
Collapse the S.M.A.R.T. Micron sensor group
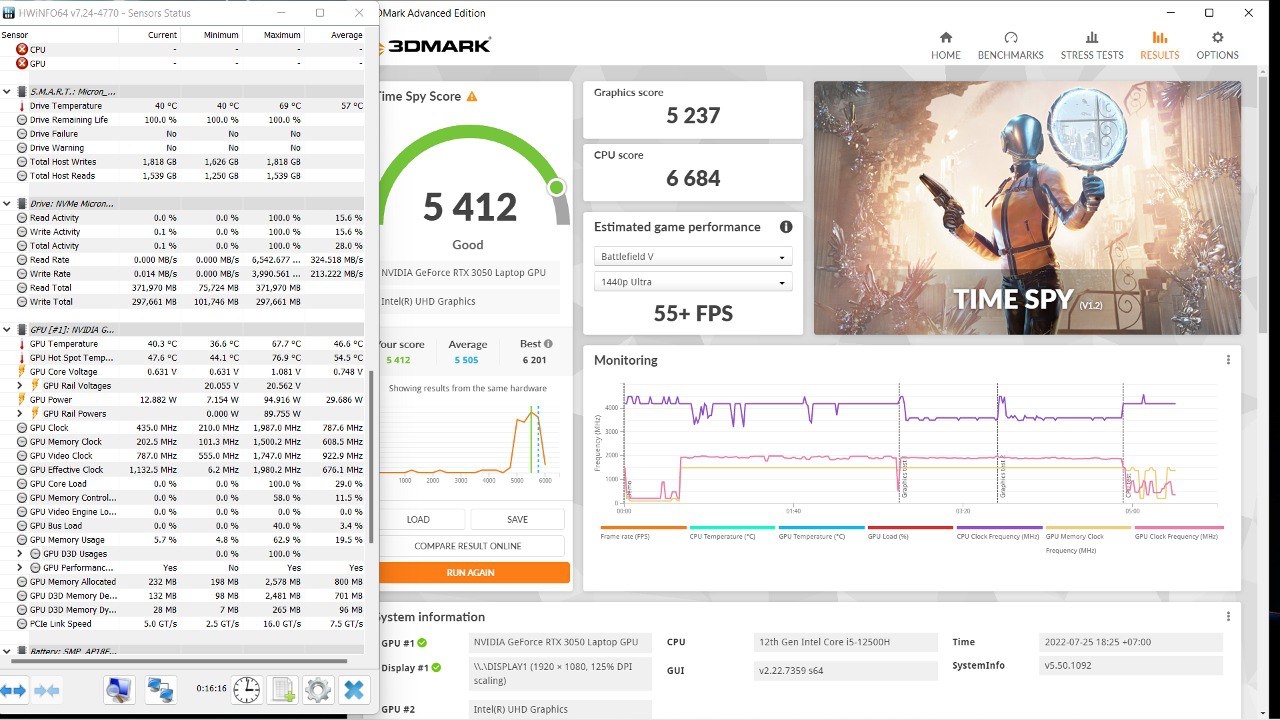(7, 91)
